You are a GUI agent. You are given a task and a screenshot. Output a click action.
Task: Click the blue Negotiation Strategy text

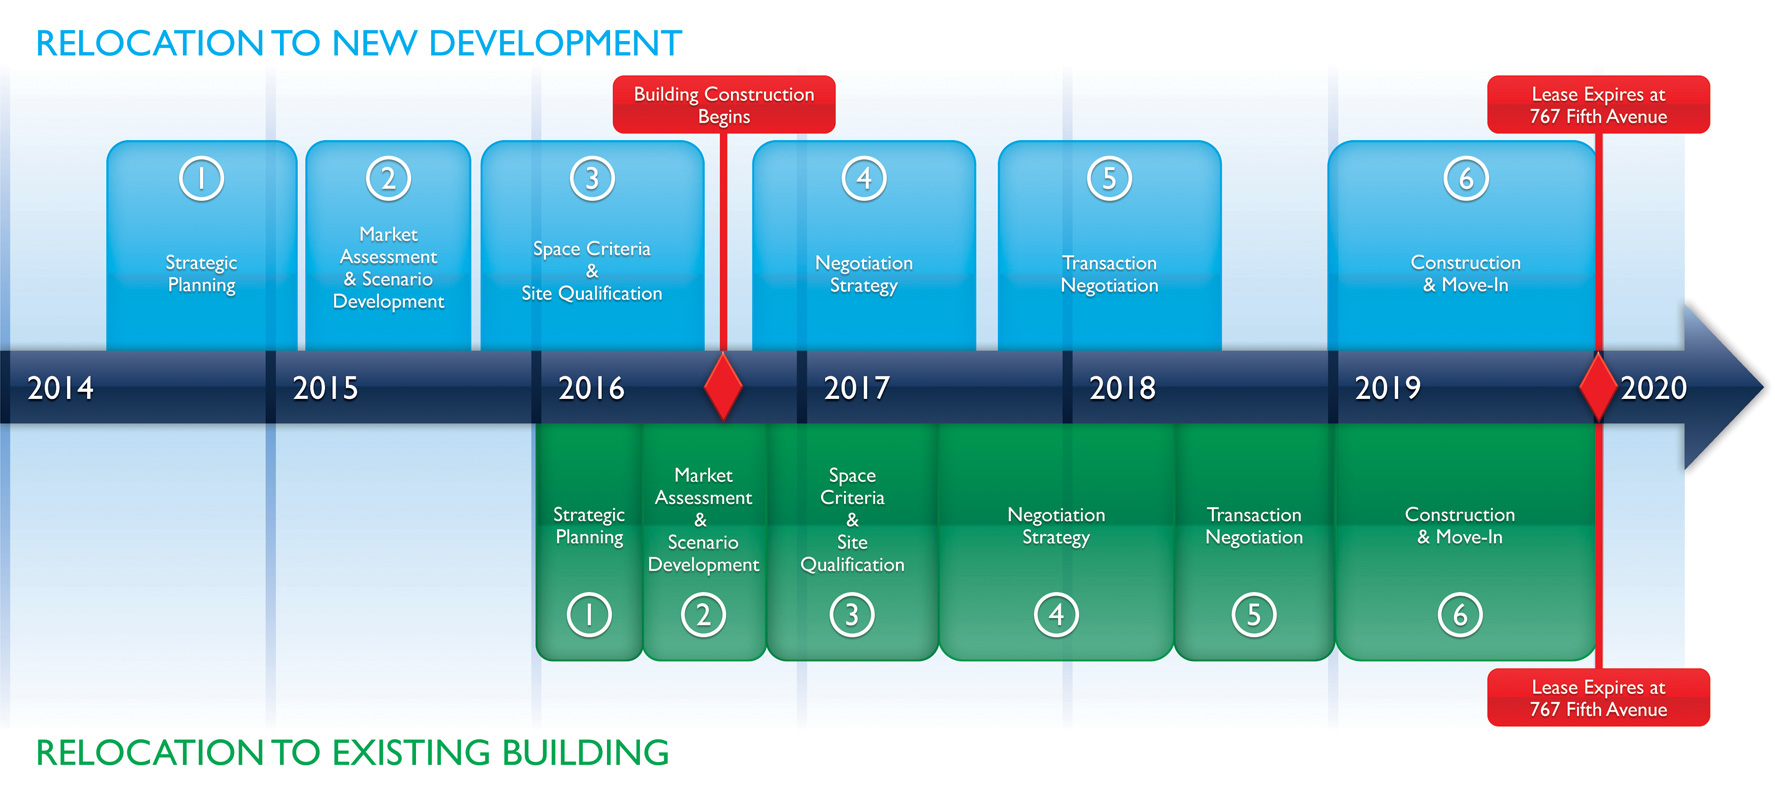[864, 274]
